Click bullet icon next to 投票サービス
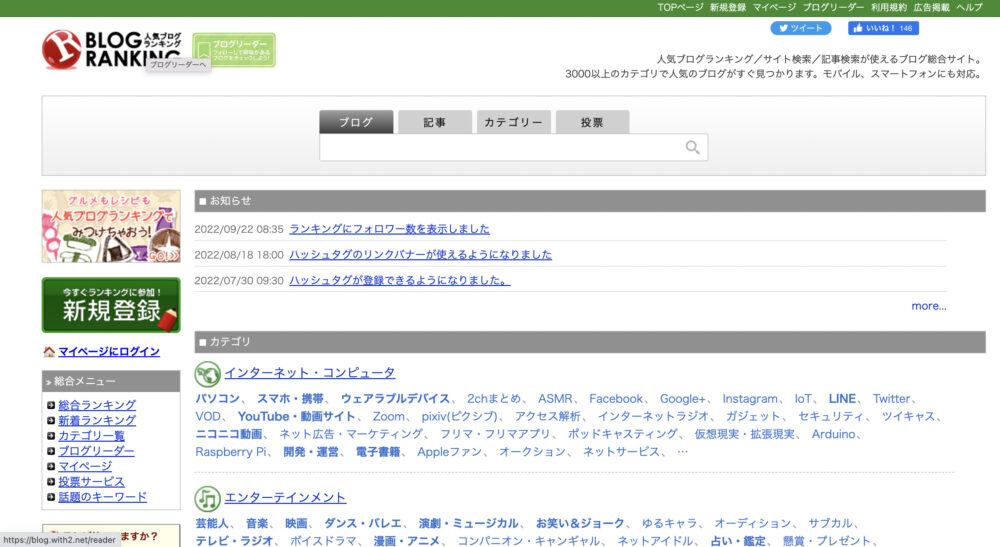The width and height of the screenshot is (1000, 547). (51, 481)
